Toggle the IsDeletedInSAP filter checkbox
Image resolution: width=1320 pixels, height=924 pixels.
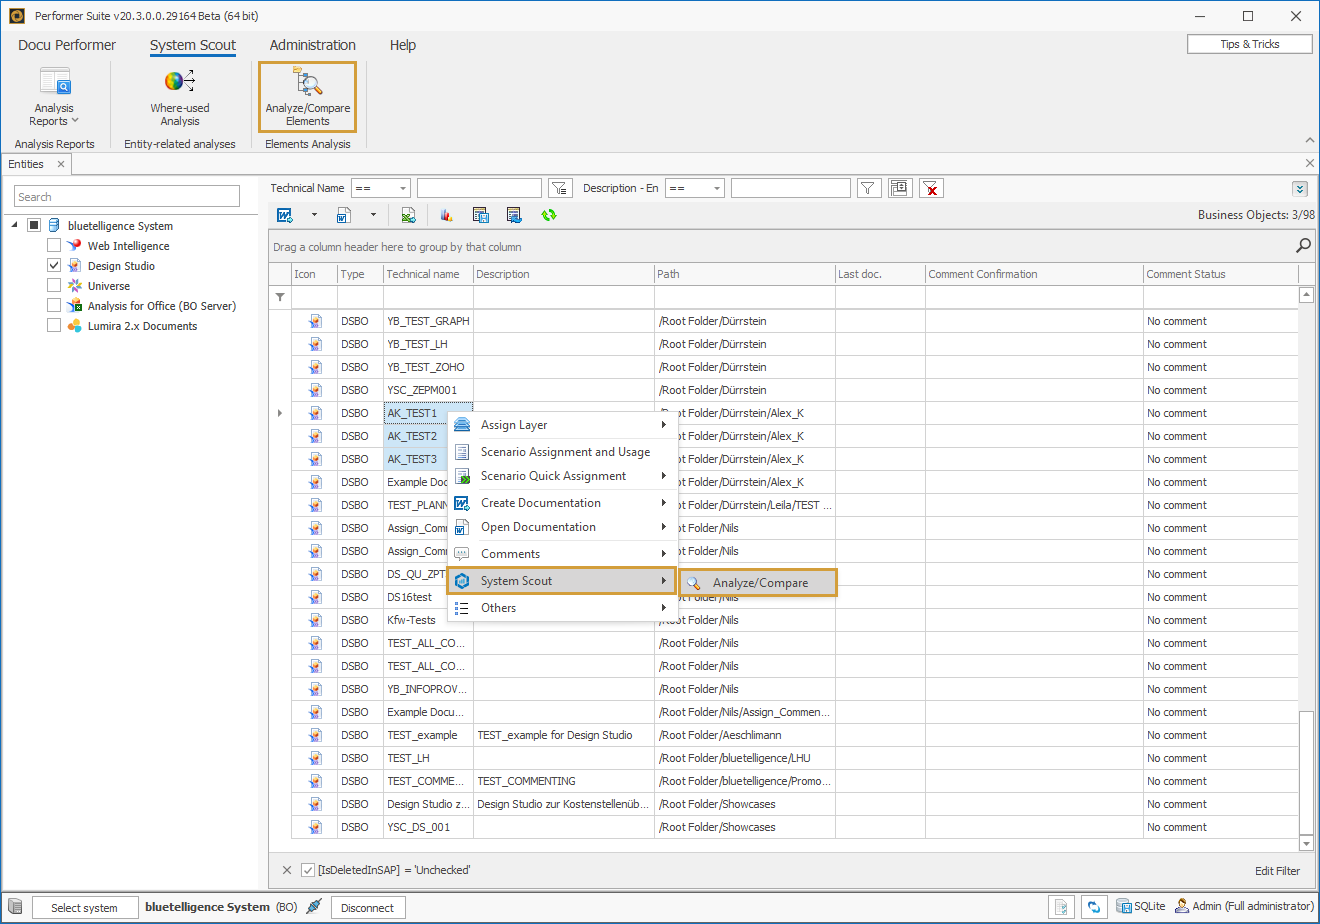[x=309, y=870]
